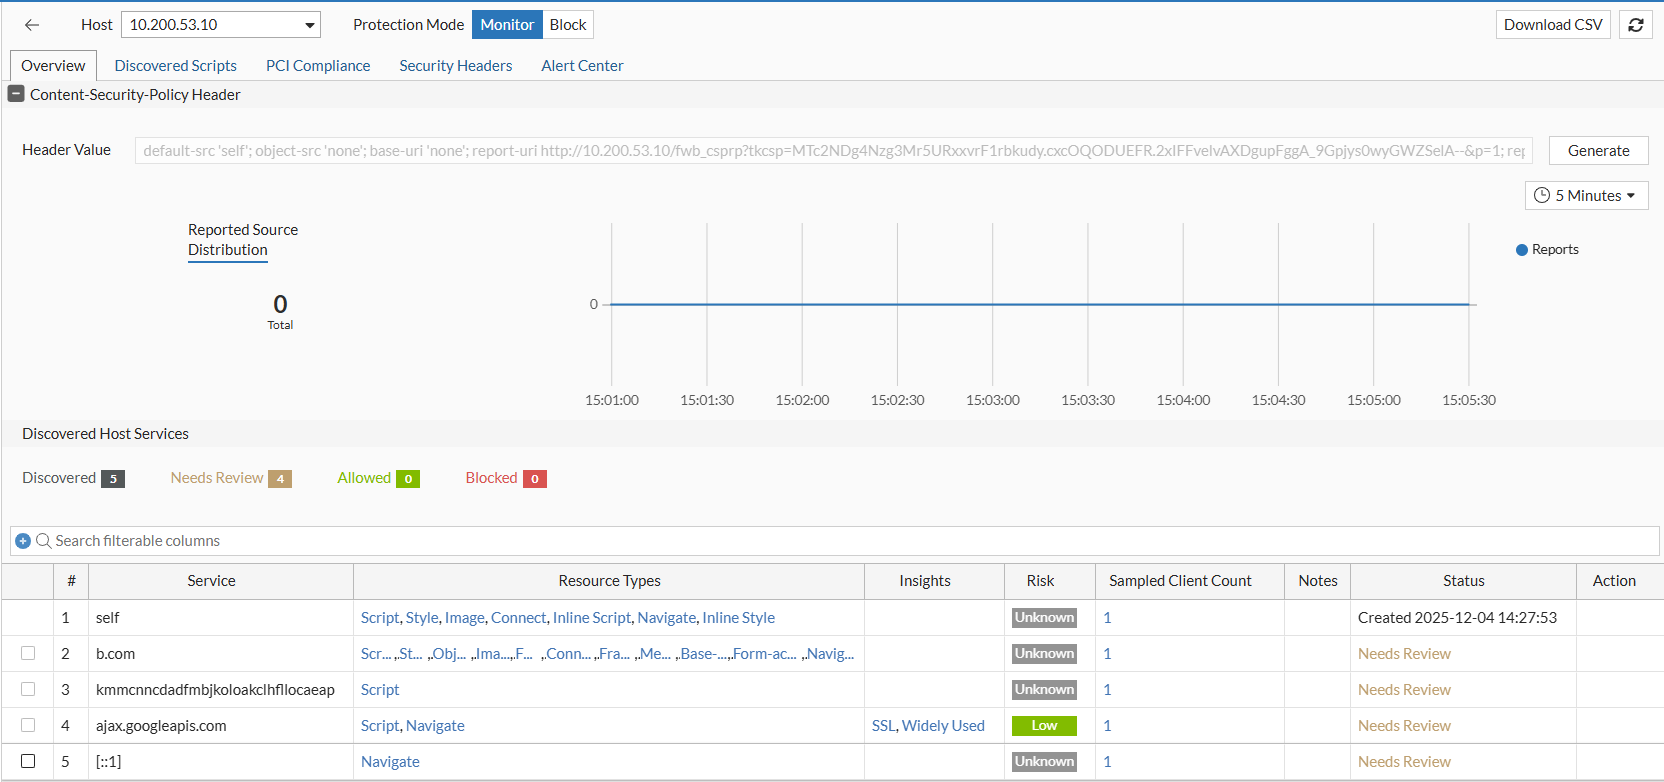The width and height of the screenshot is (1664, 782).
Task: Filter services by Allowed
Action: (378, 478)
